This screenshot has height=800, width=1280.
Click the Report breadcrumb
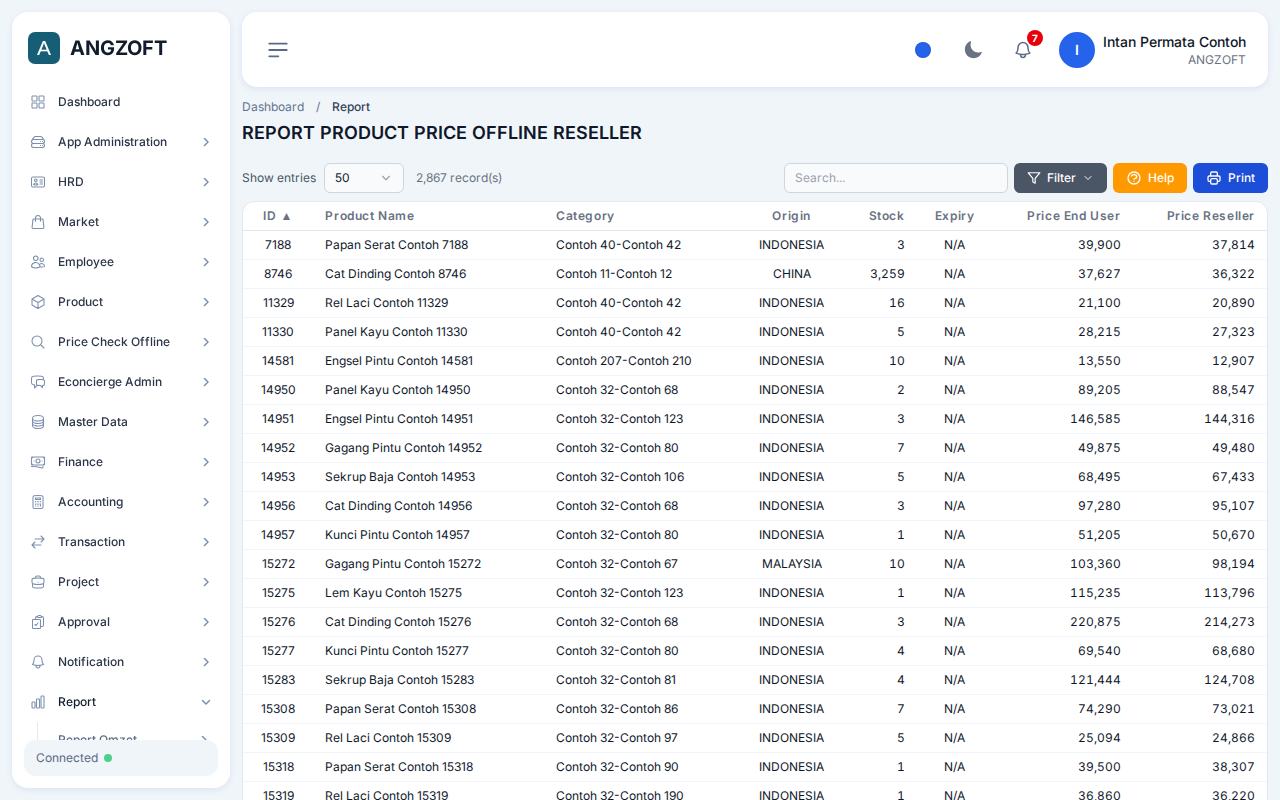tap(351, 107)
